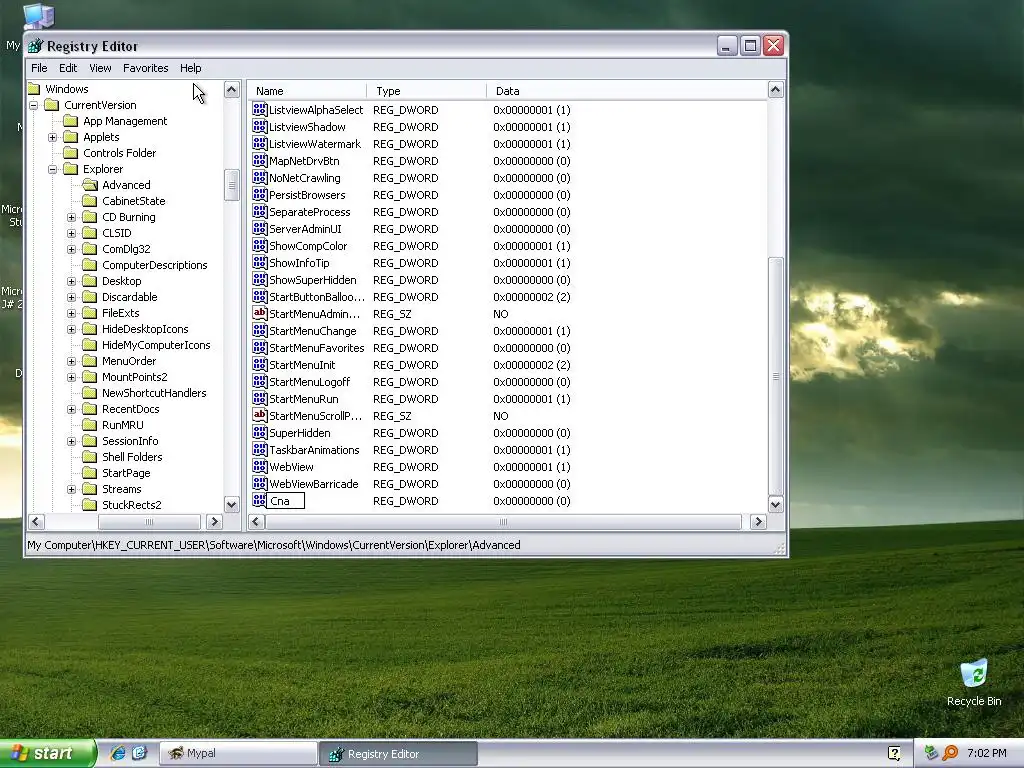Viewport: 1024px width, 768px height.
Task: Open the Help menu
Action: 191,68
